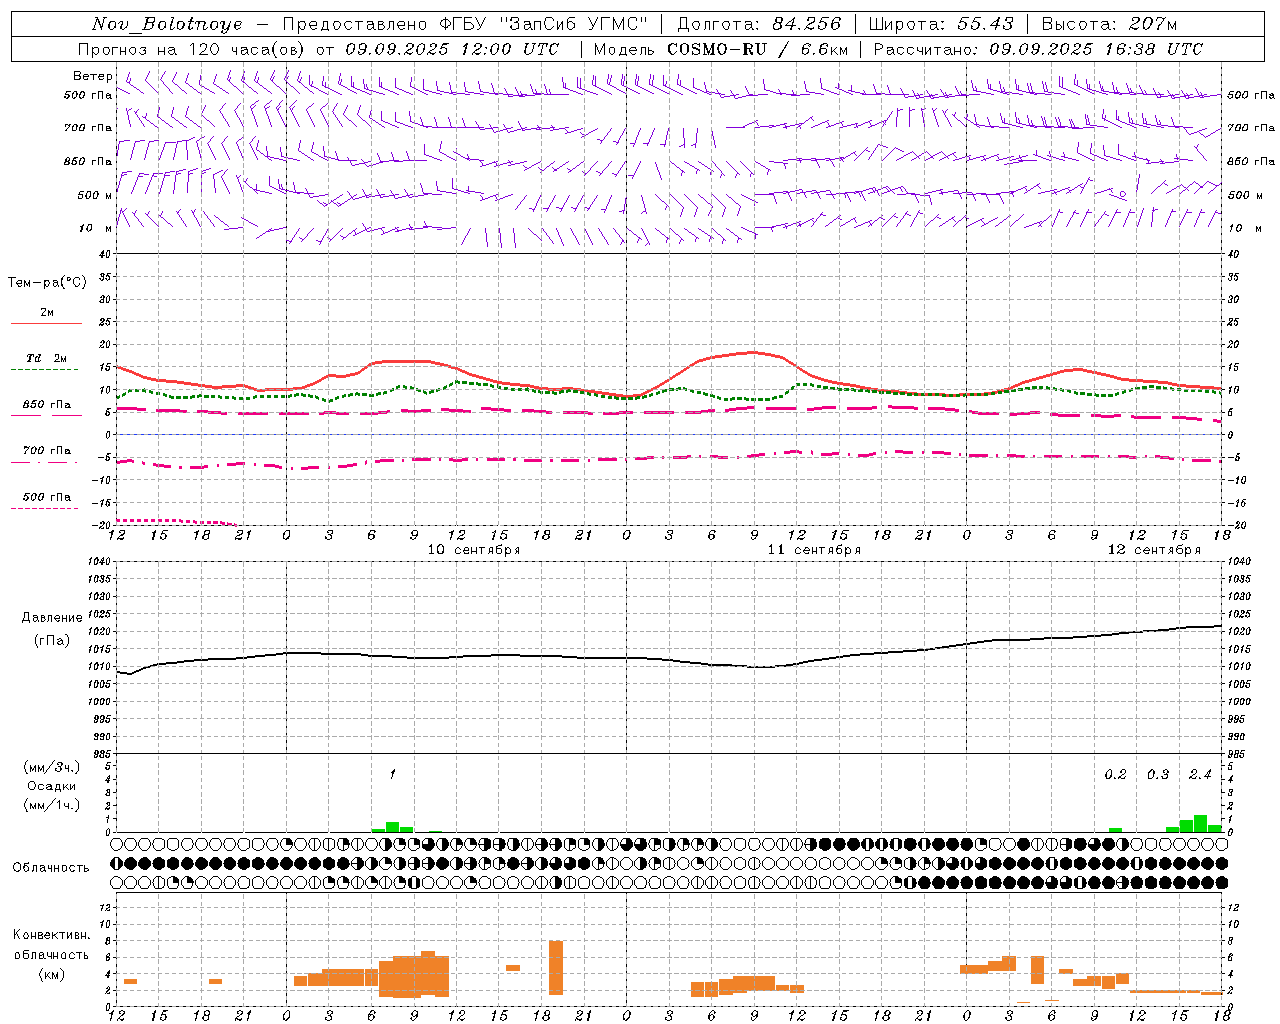Click the 'Широта: 55.43' value

click(941, 24)
